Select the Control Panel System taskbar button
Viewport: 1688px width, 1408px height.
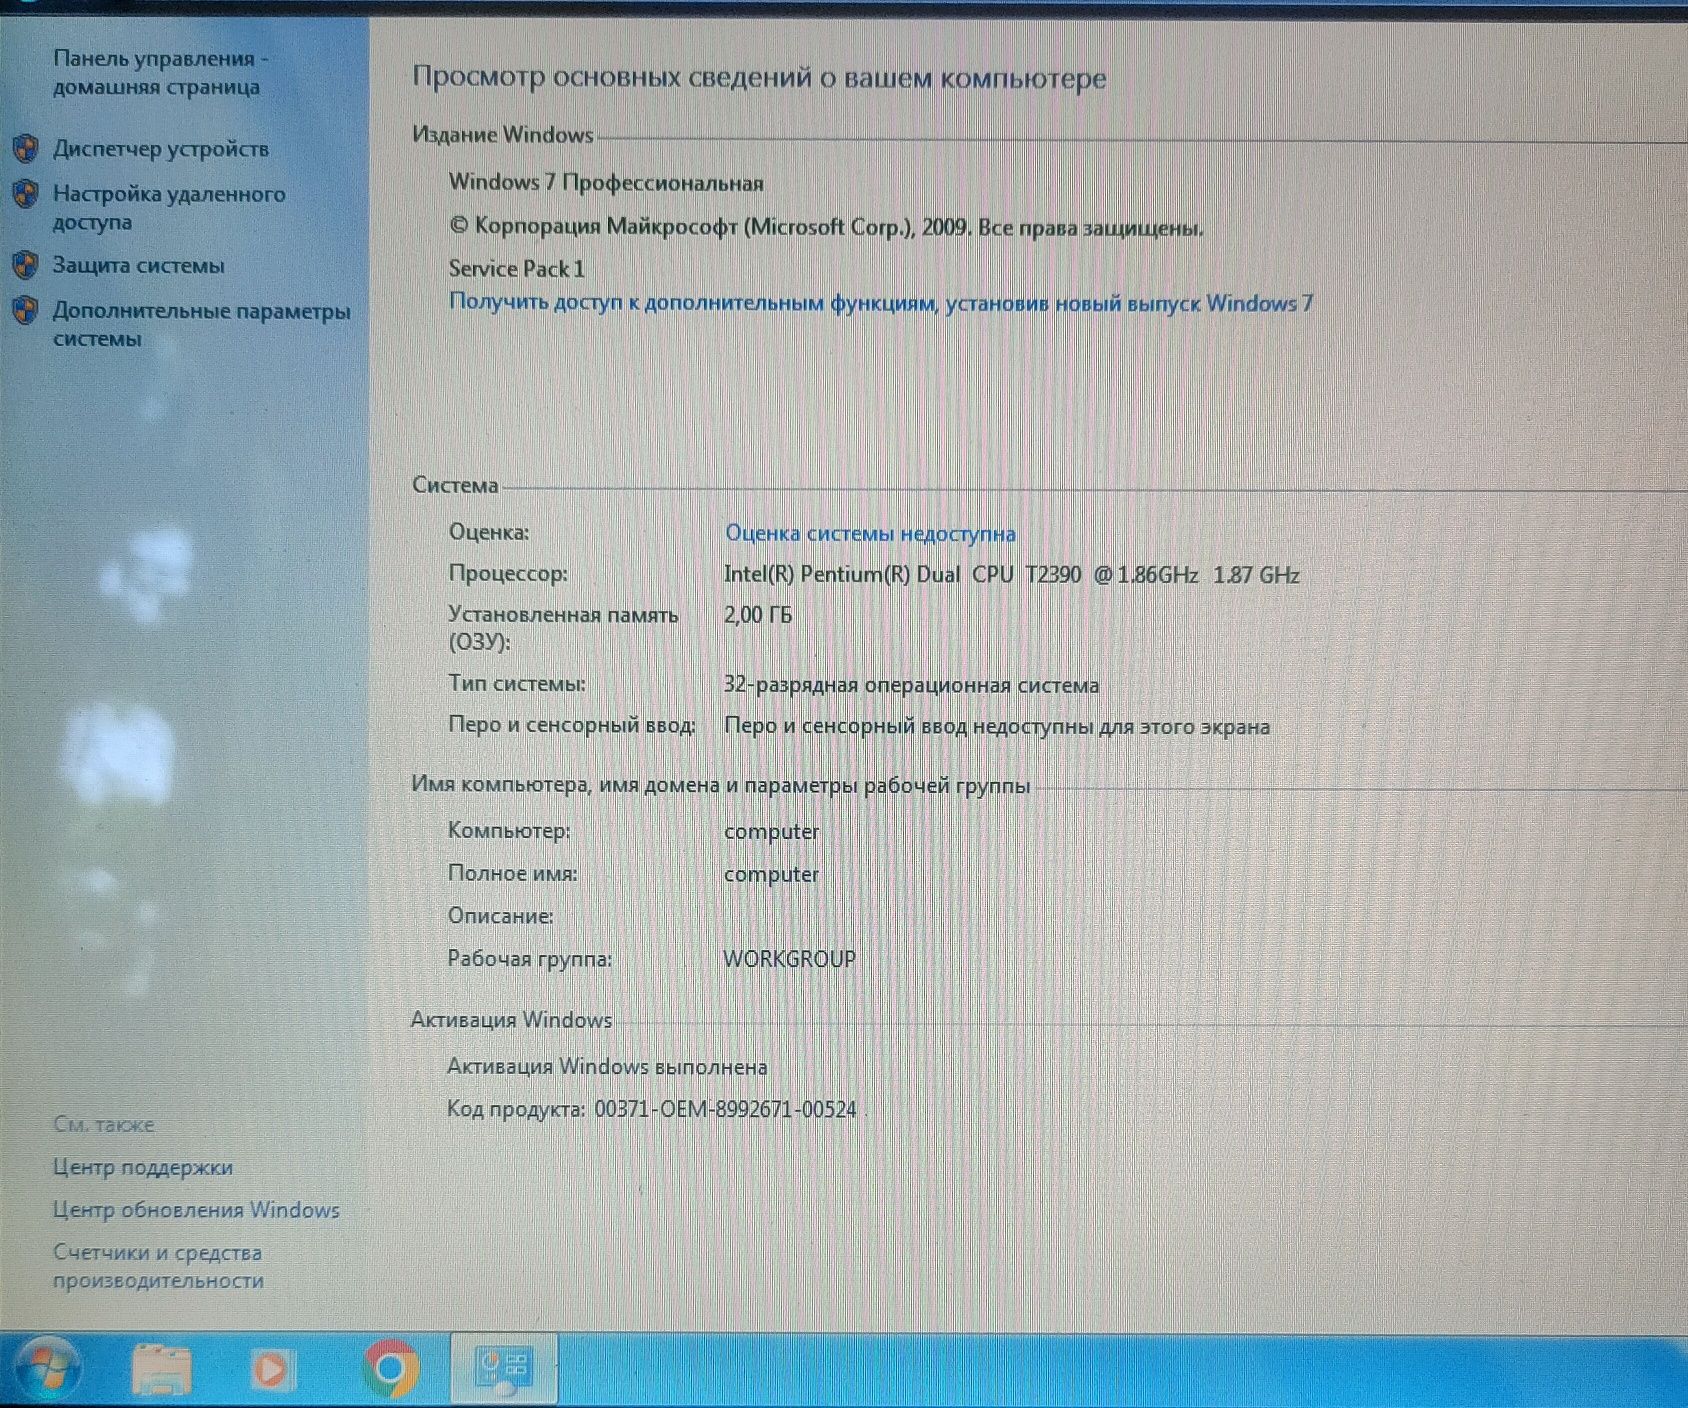[x=503, y=1369]
